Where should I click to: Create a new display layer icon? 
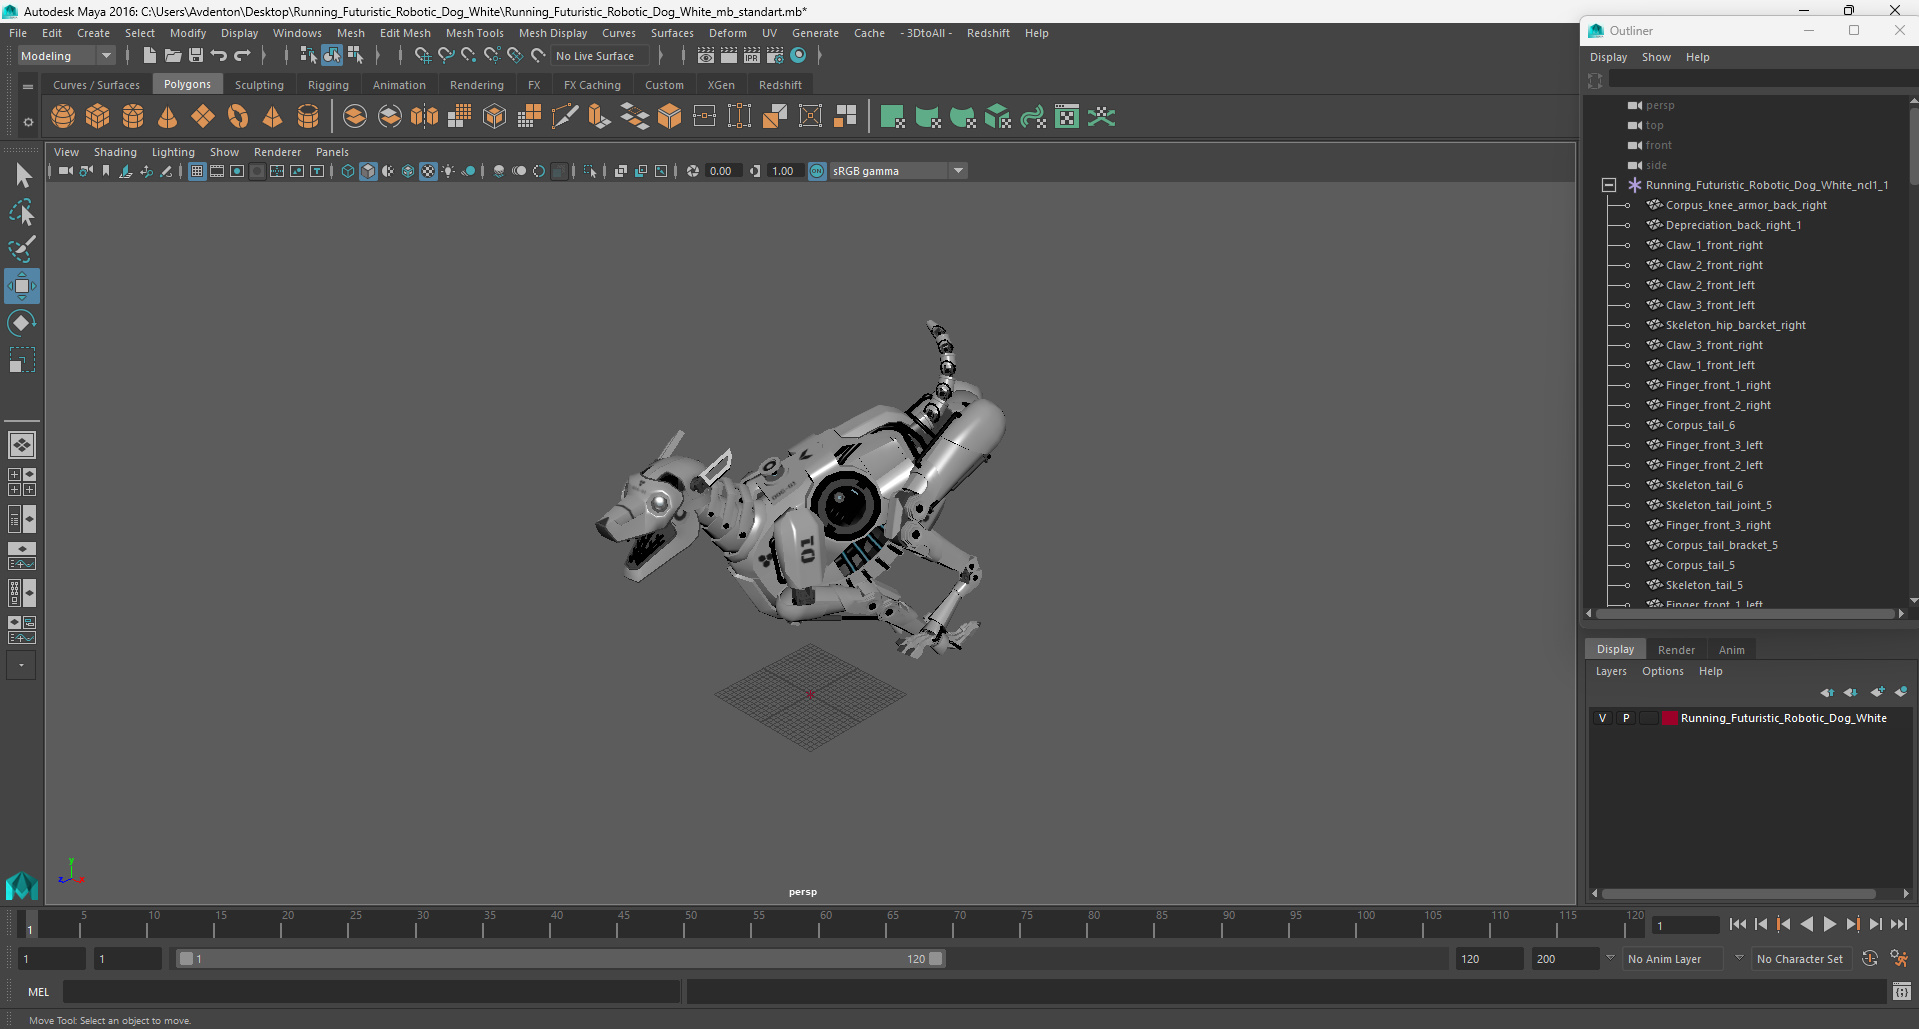click(1877, 692)
